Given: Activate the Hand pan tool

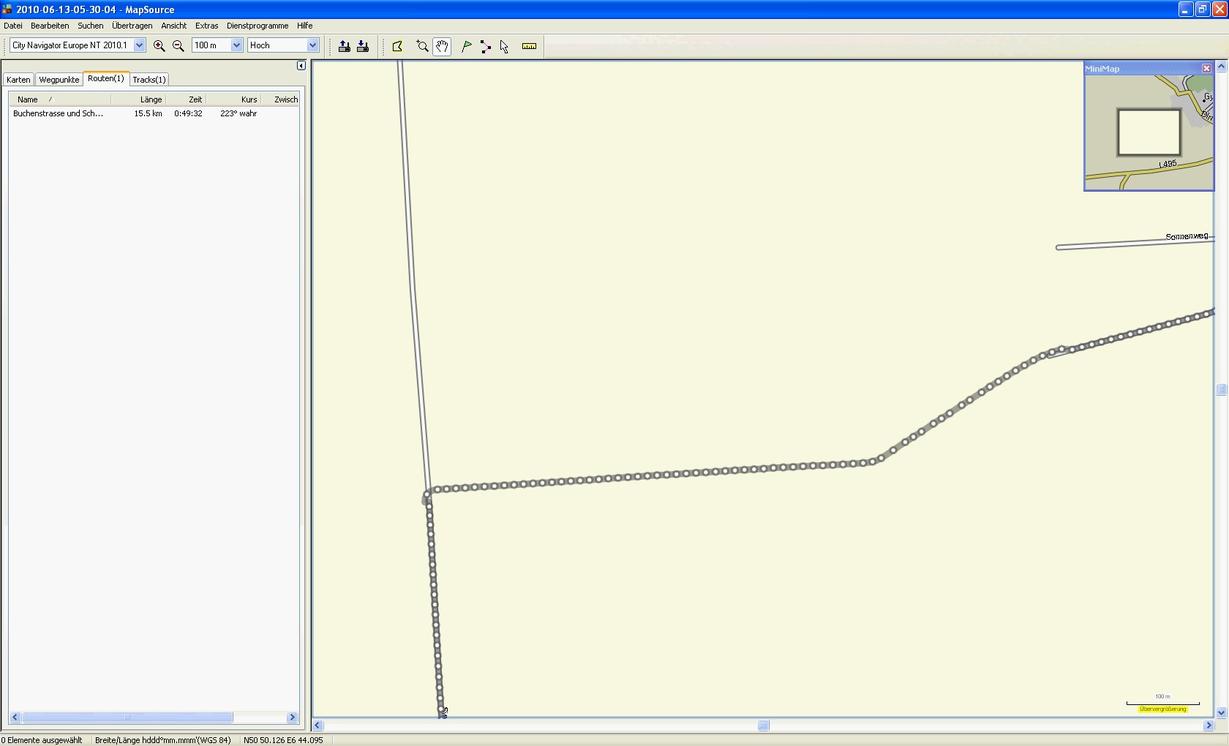Looking at the screenshot, I should point(441,46).
